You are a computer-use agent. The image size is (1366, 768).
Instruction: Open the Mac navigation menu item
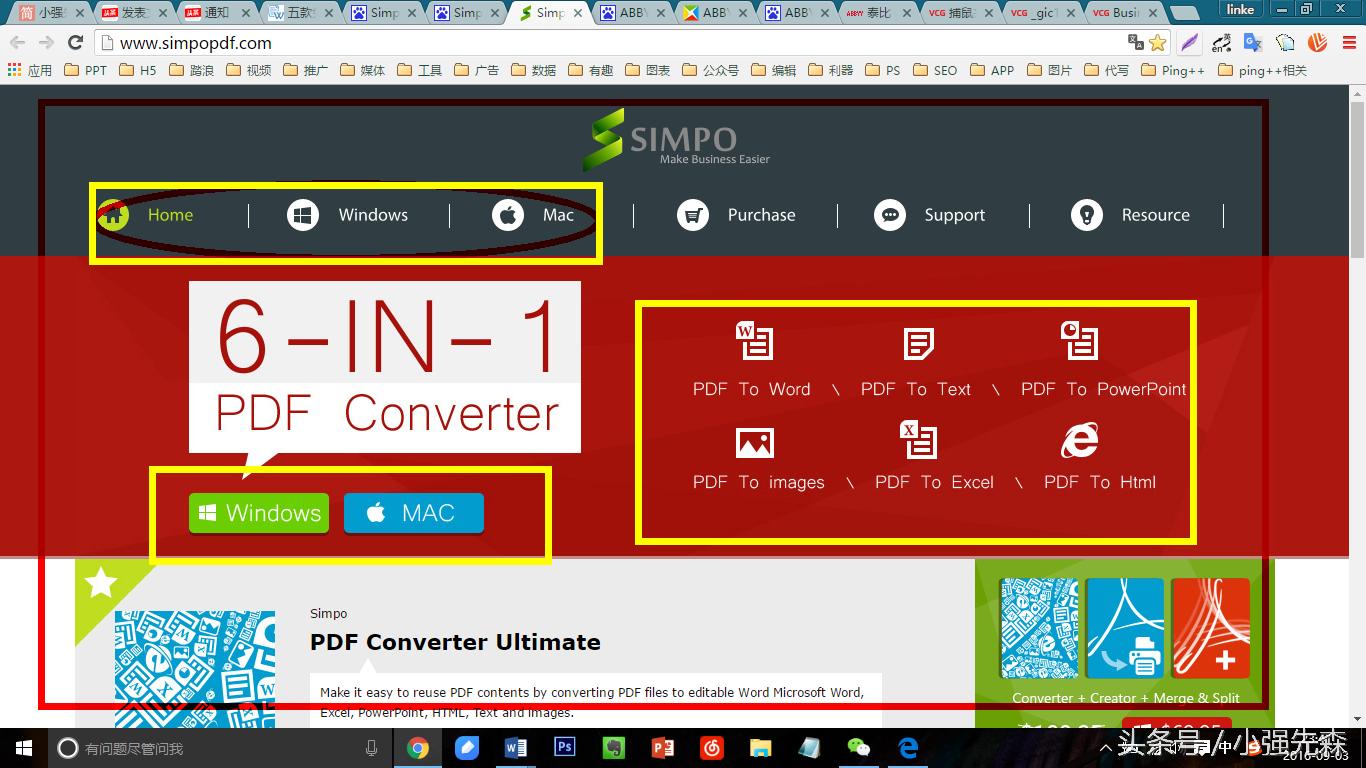pos(557,215)
